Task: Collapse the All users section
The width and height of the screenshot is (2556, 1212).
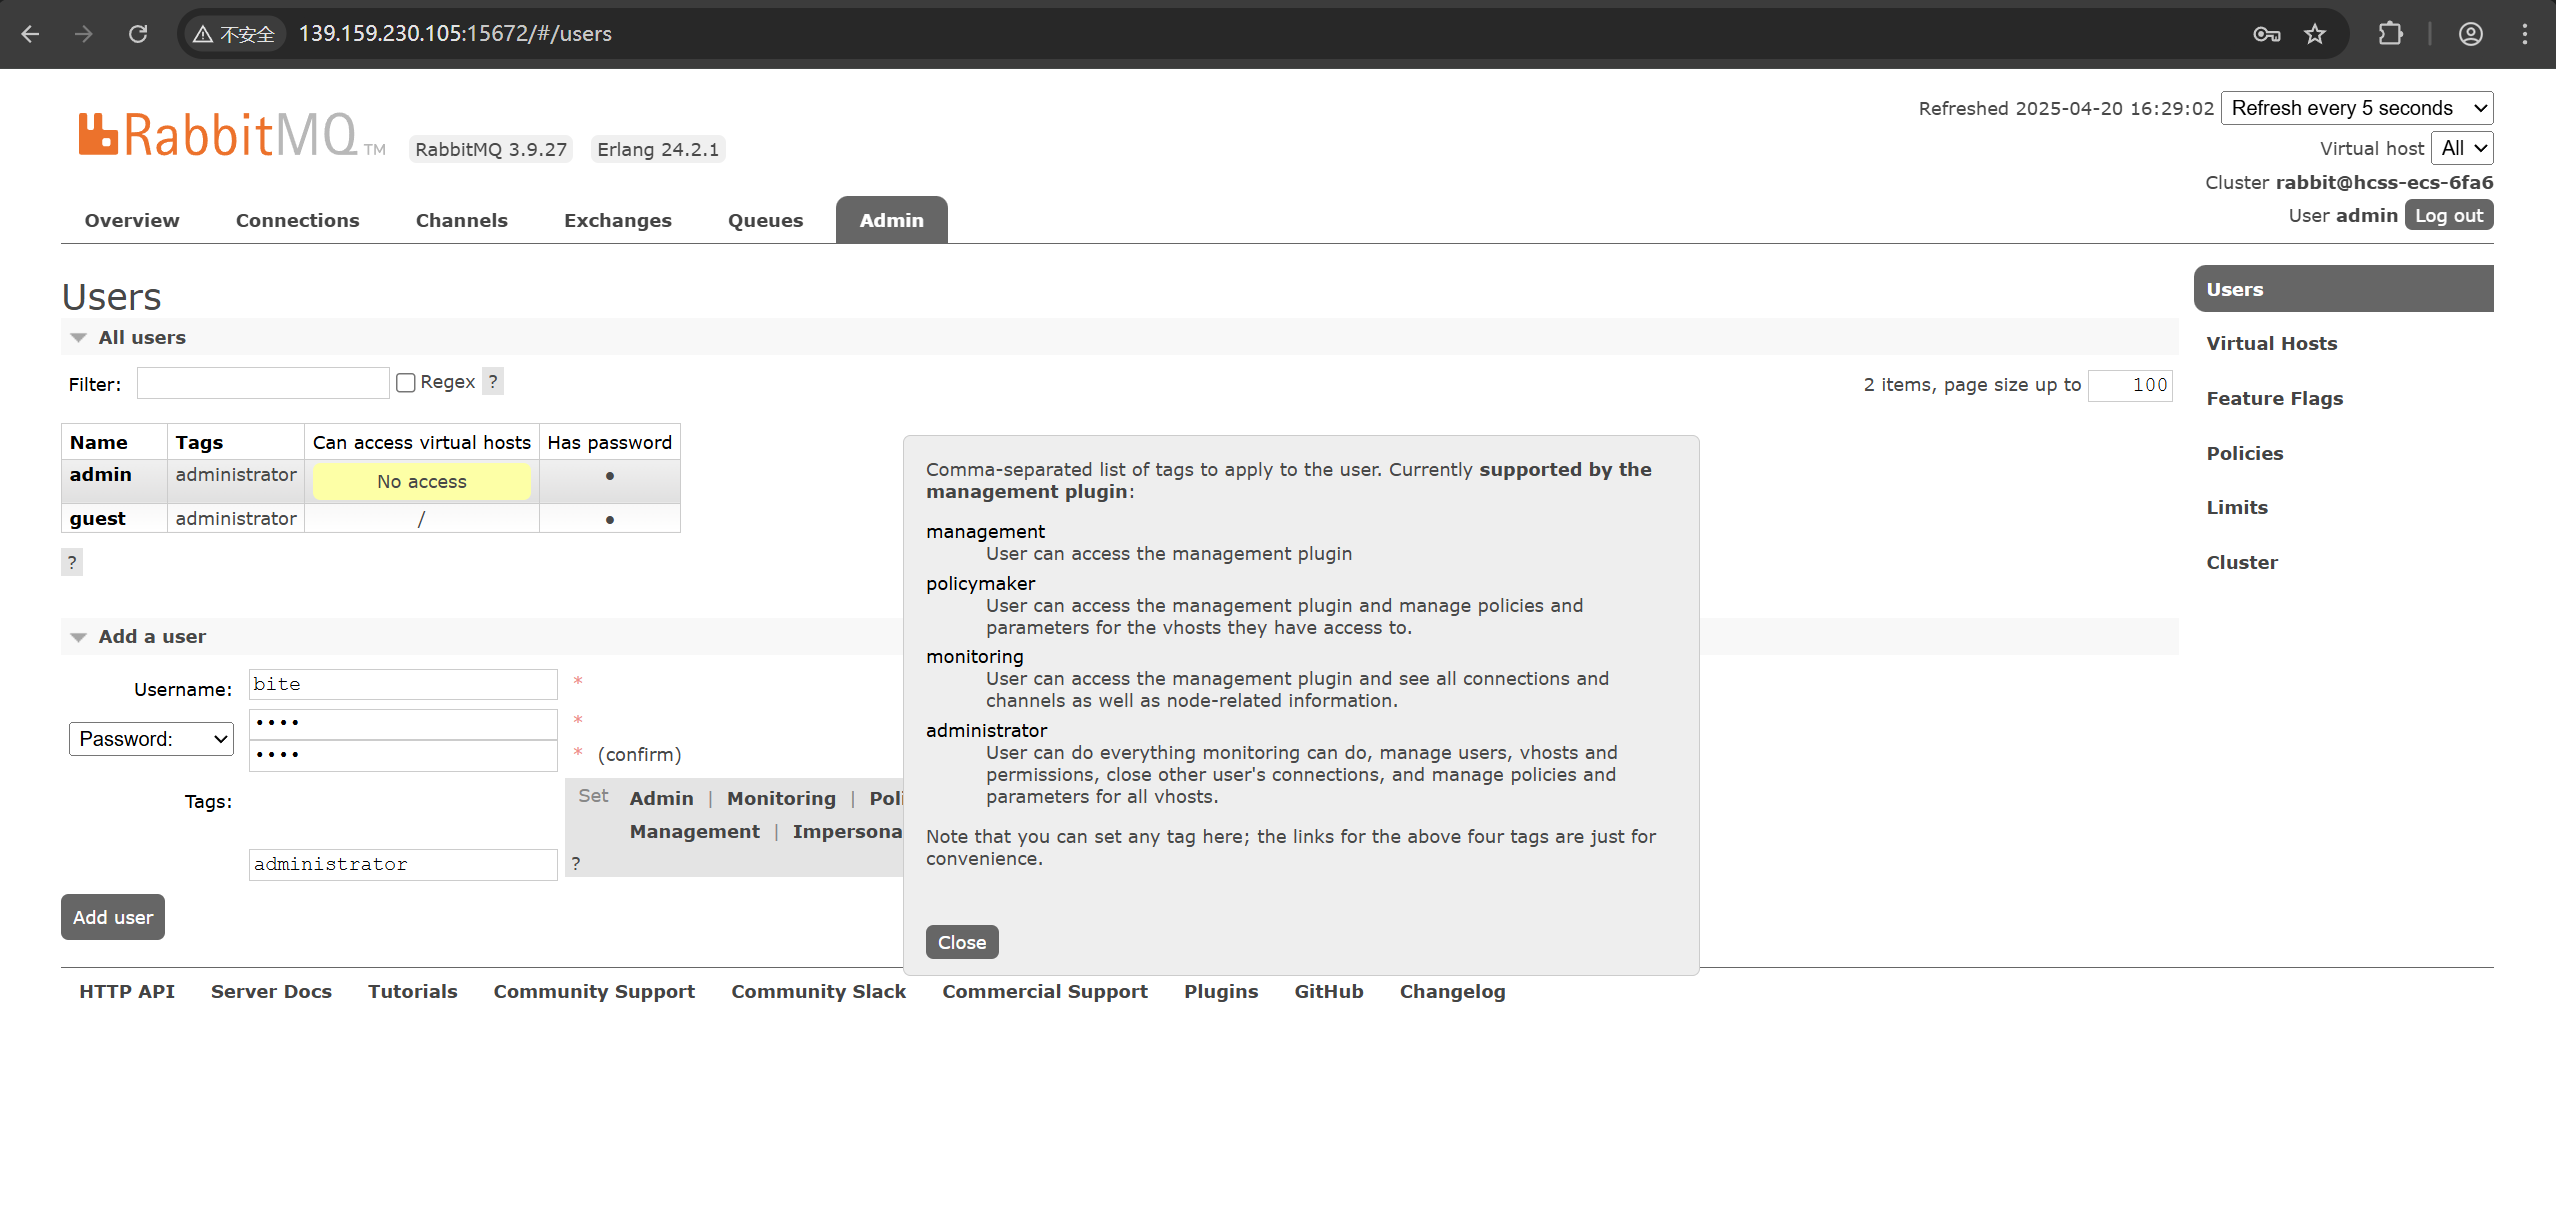Action: 142,337
